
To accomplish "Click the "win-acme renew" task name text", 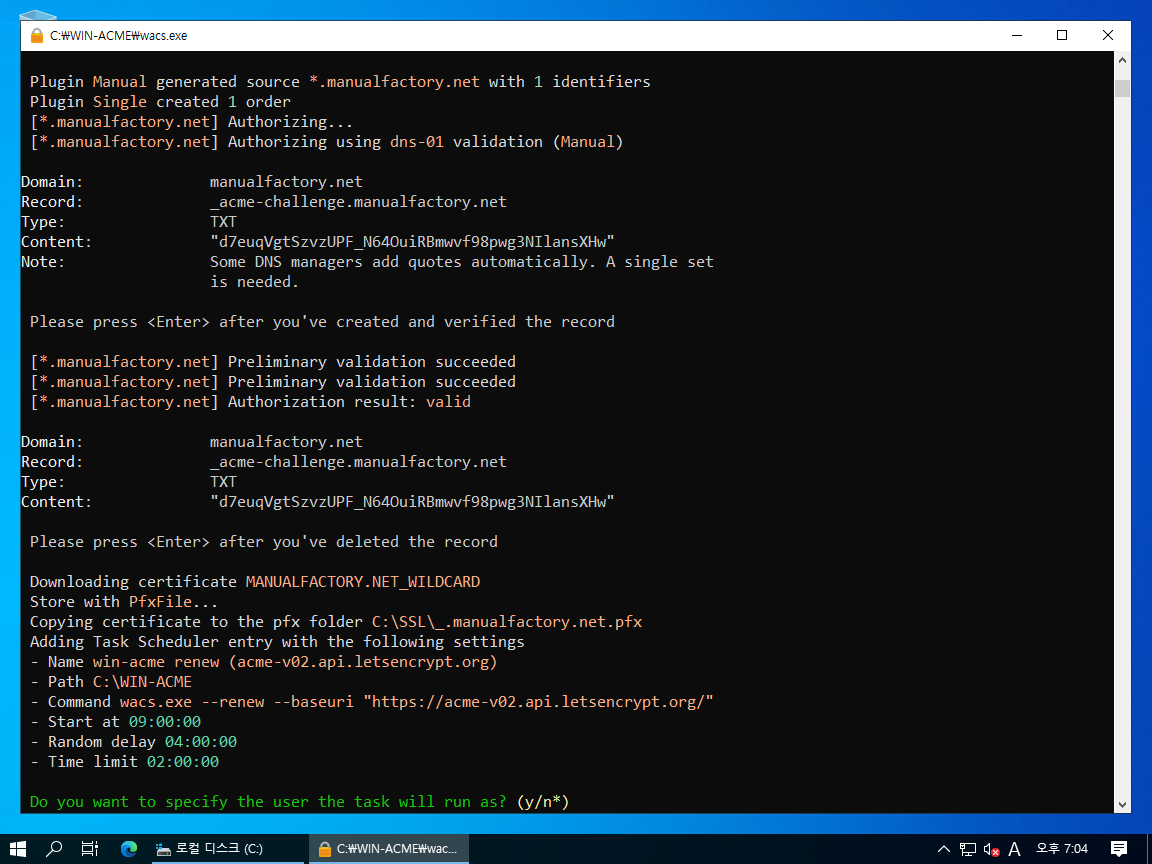I will click(156, 662).
